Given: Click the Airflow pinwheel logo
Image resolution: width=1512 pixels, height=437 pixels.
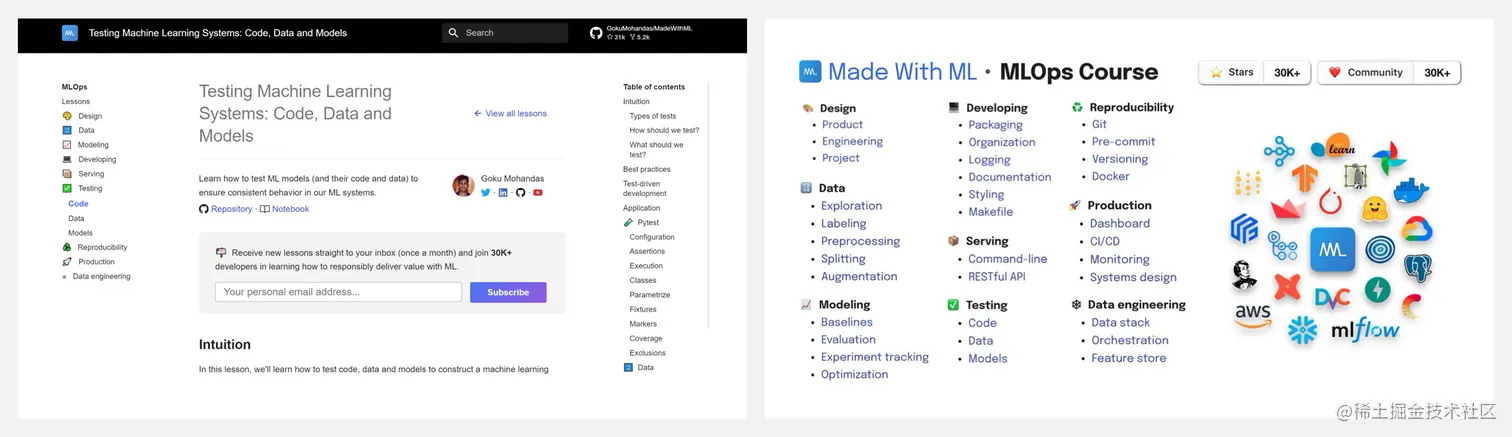Looking at the screenshot, I should (1389, 160).
